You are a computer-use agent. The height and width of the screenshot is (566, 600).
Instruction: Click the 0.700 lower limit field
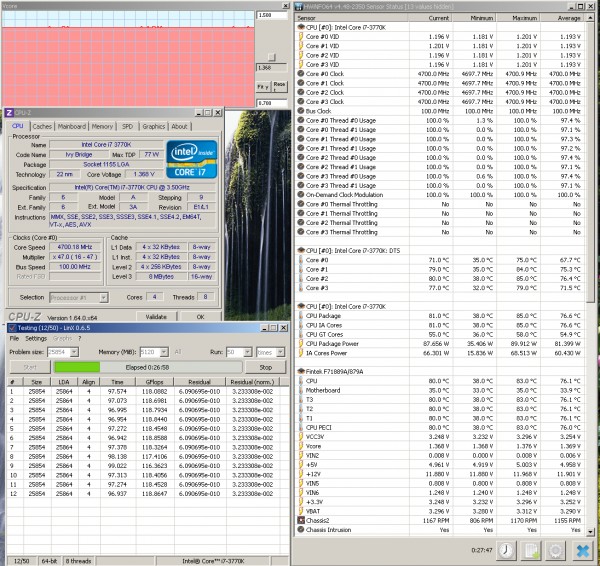tap(272, 103)
